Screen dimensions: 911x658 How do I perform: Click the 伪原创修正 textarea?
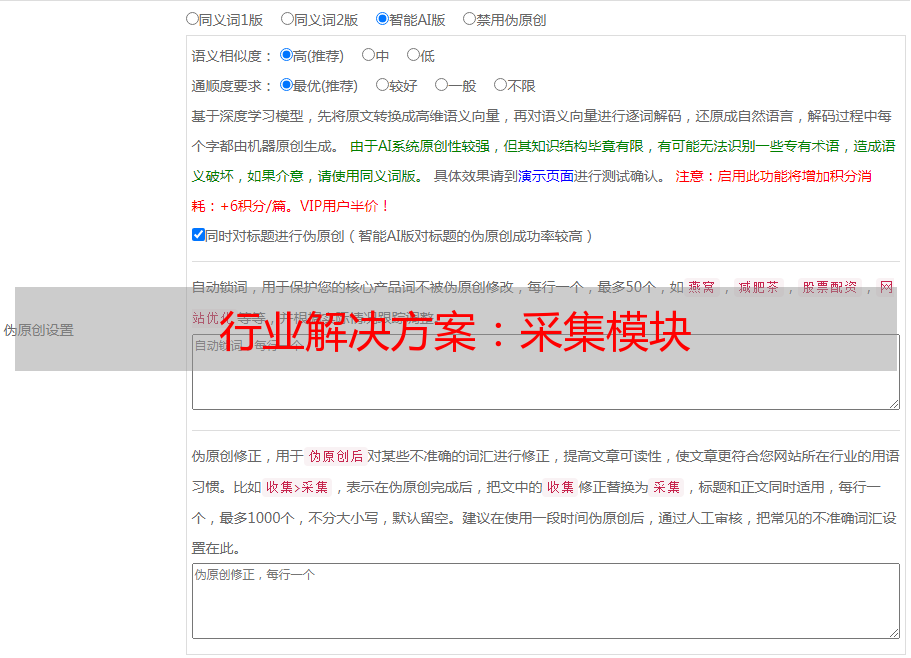(x=546, y=601)
